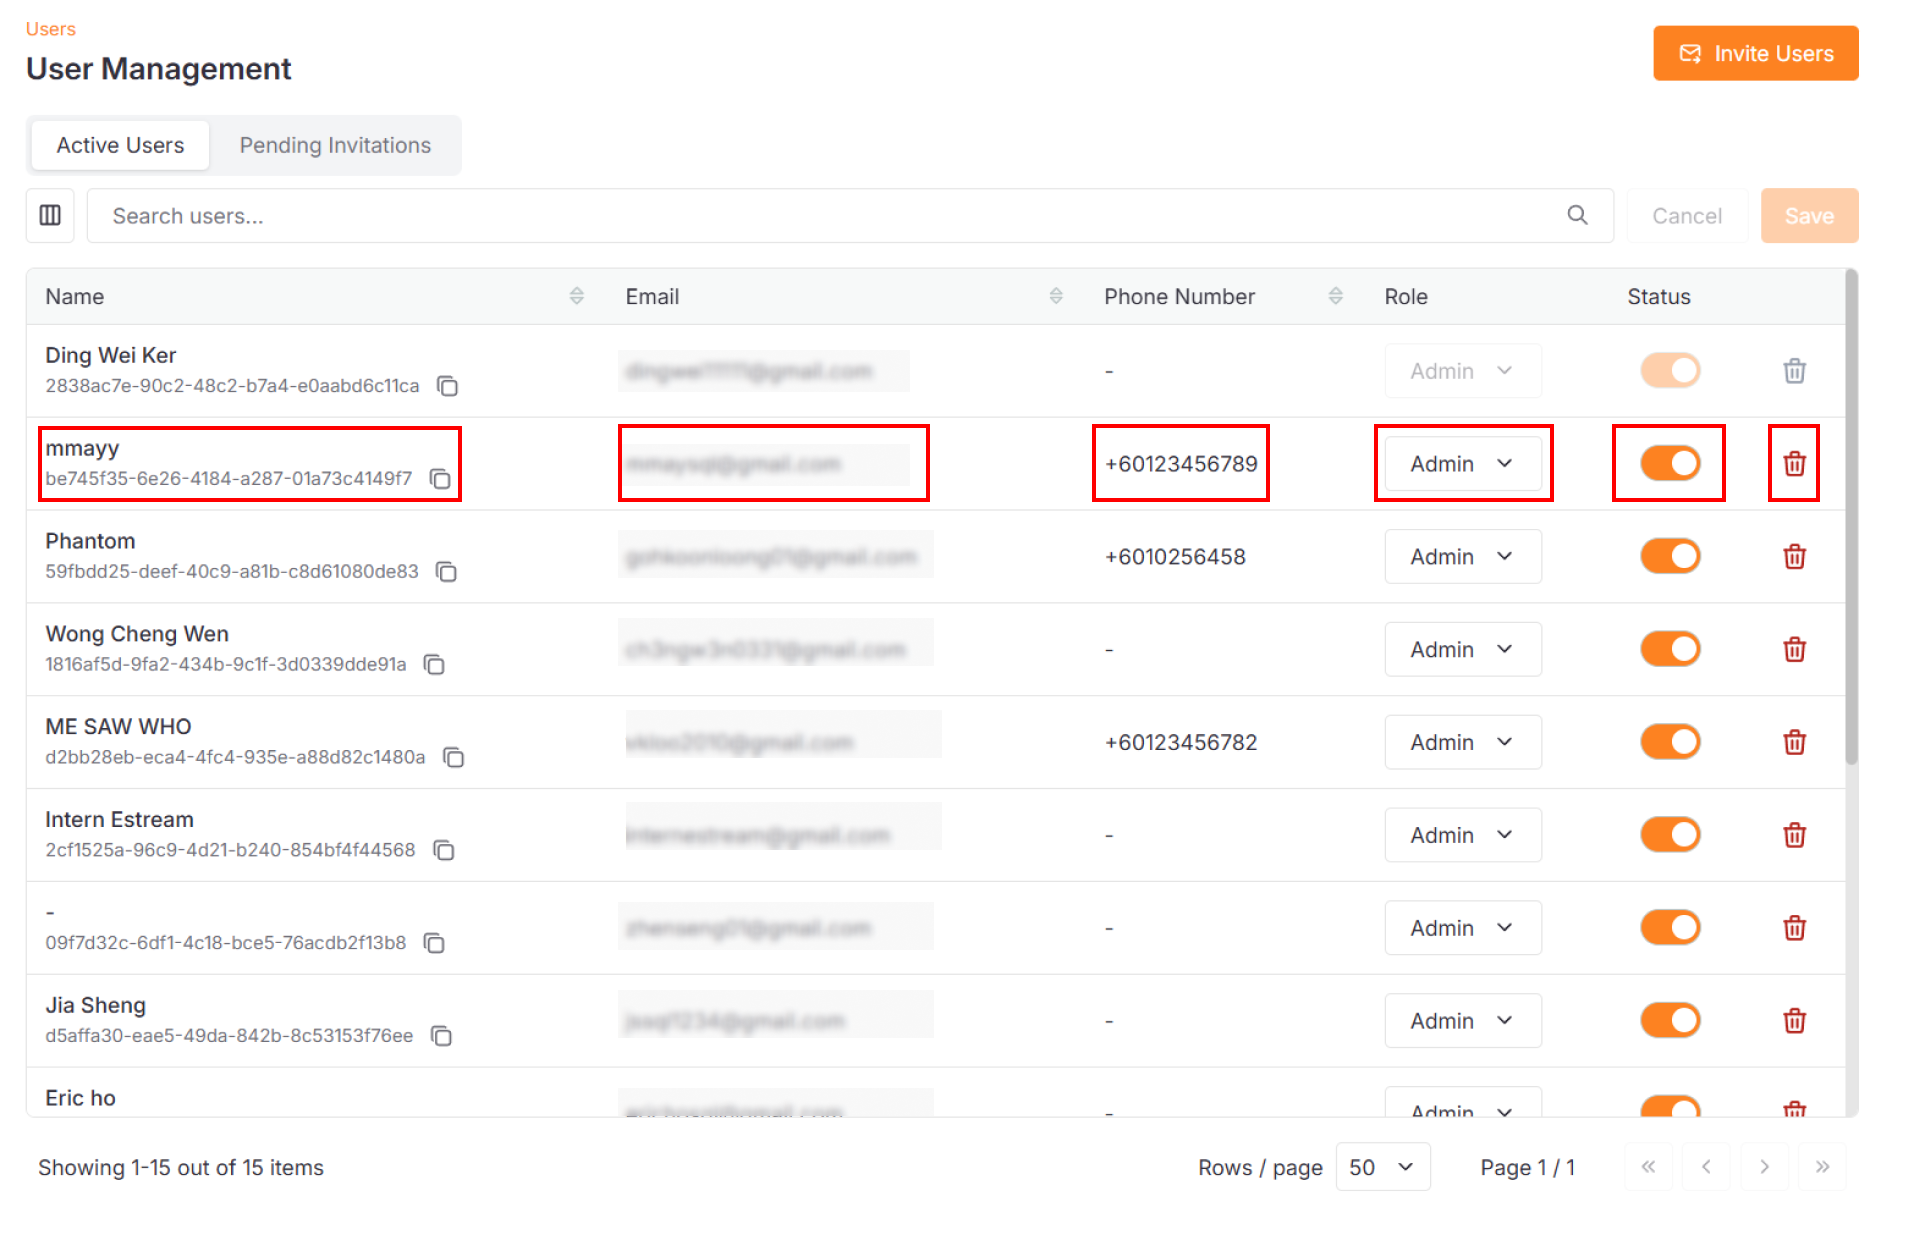This screenshot has height=1246, width=1914.
Task: Toggle Wong Cheng Wen's status off
Action: tap(1668, 648)
